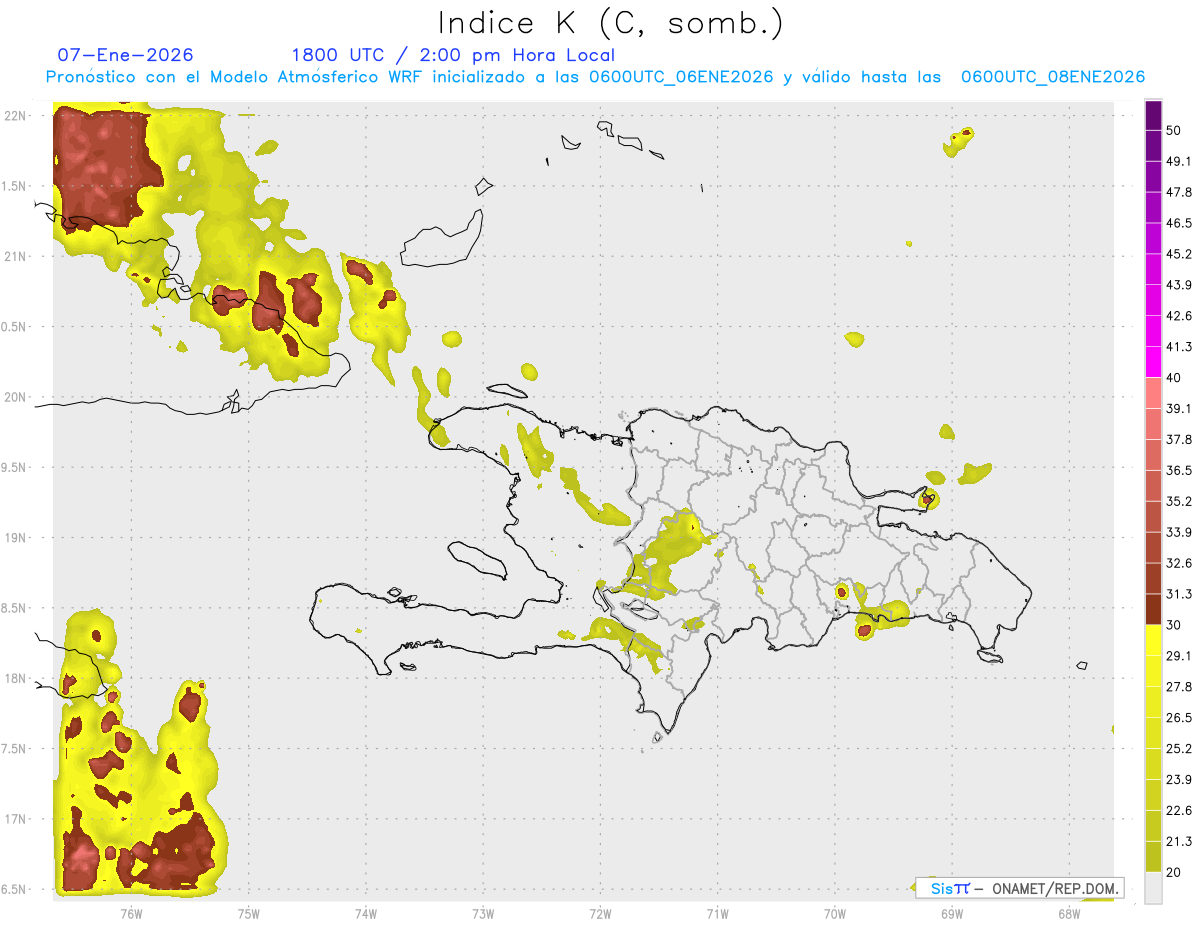Screen dimensions: 1200x927
Task: Click the dark purple swatch atop the colorbar
Action: point(1153,116)
